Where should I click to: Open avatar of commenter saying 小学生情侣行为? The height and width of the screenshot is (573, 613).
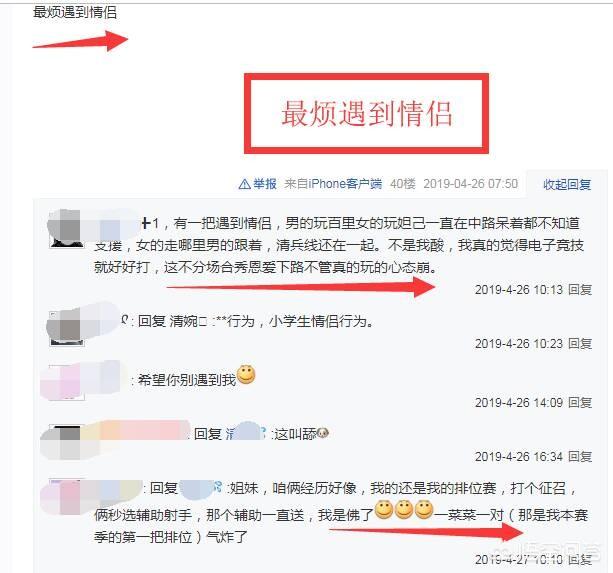[66, 328]
